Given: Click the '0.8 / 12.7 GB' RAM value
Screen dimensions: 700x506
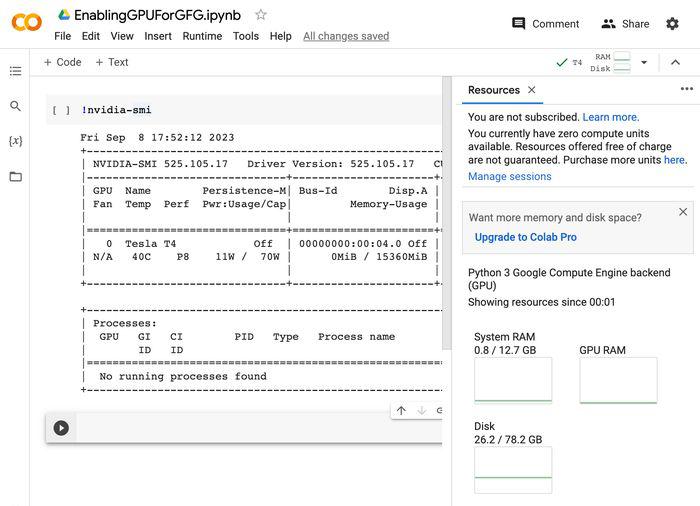Looking at the screenshot, I should (x=505, y=350).
